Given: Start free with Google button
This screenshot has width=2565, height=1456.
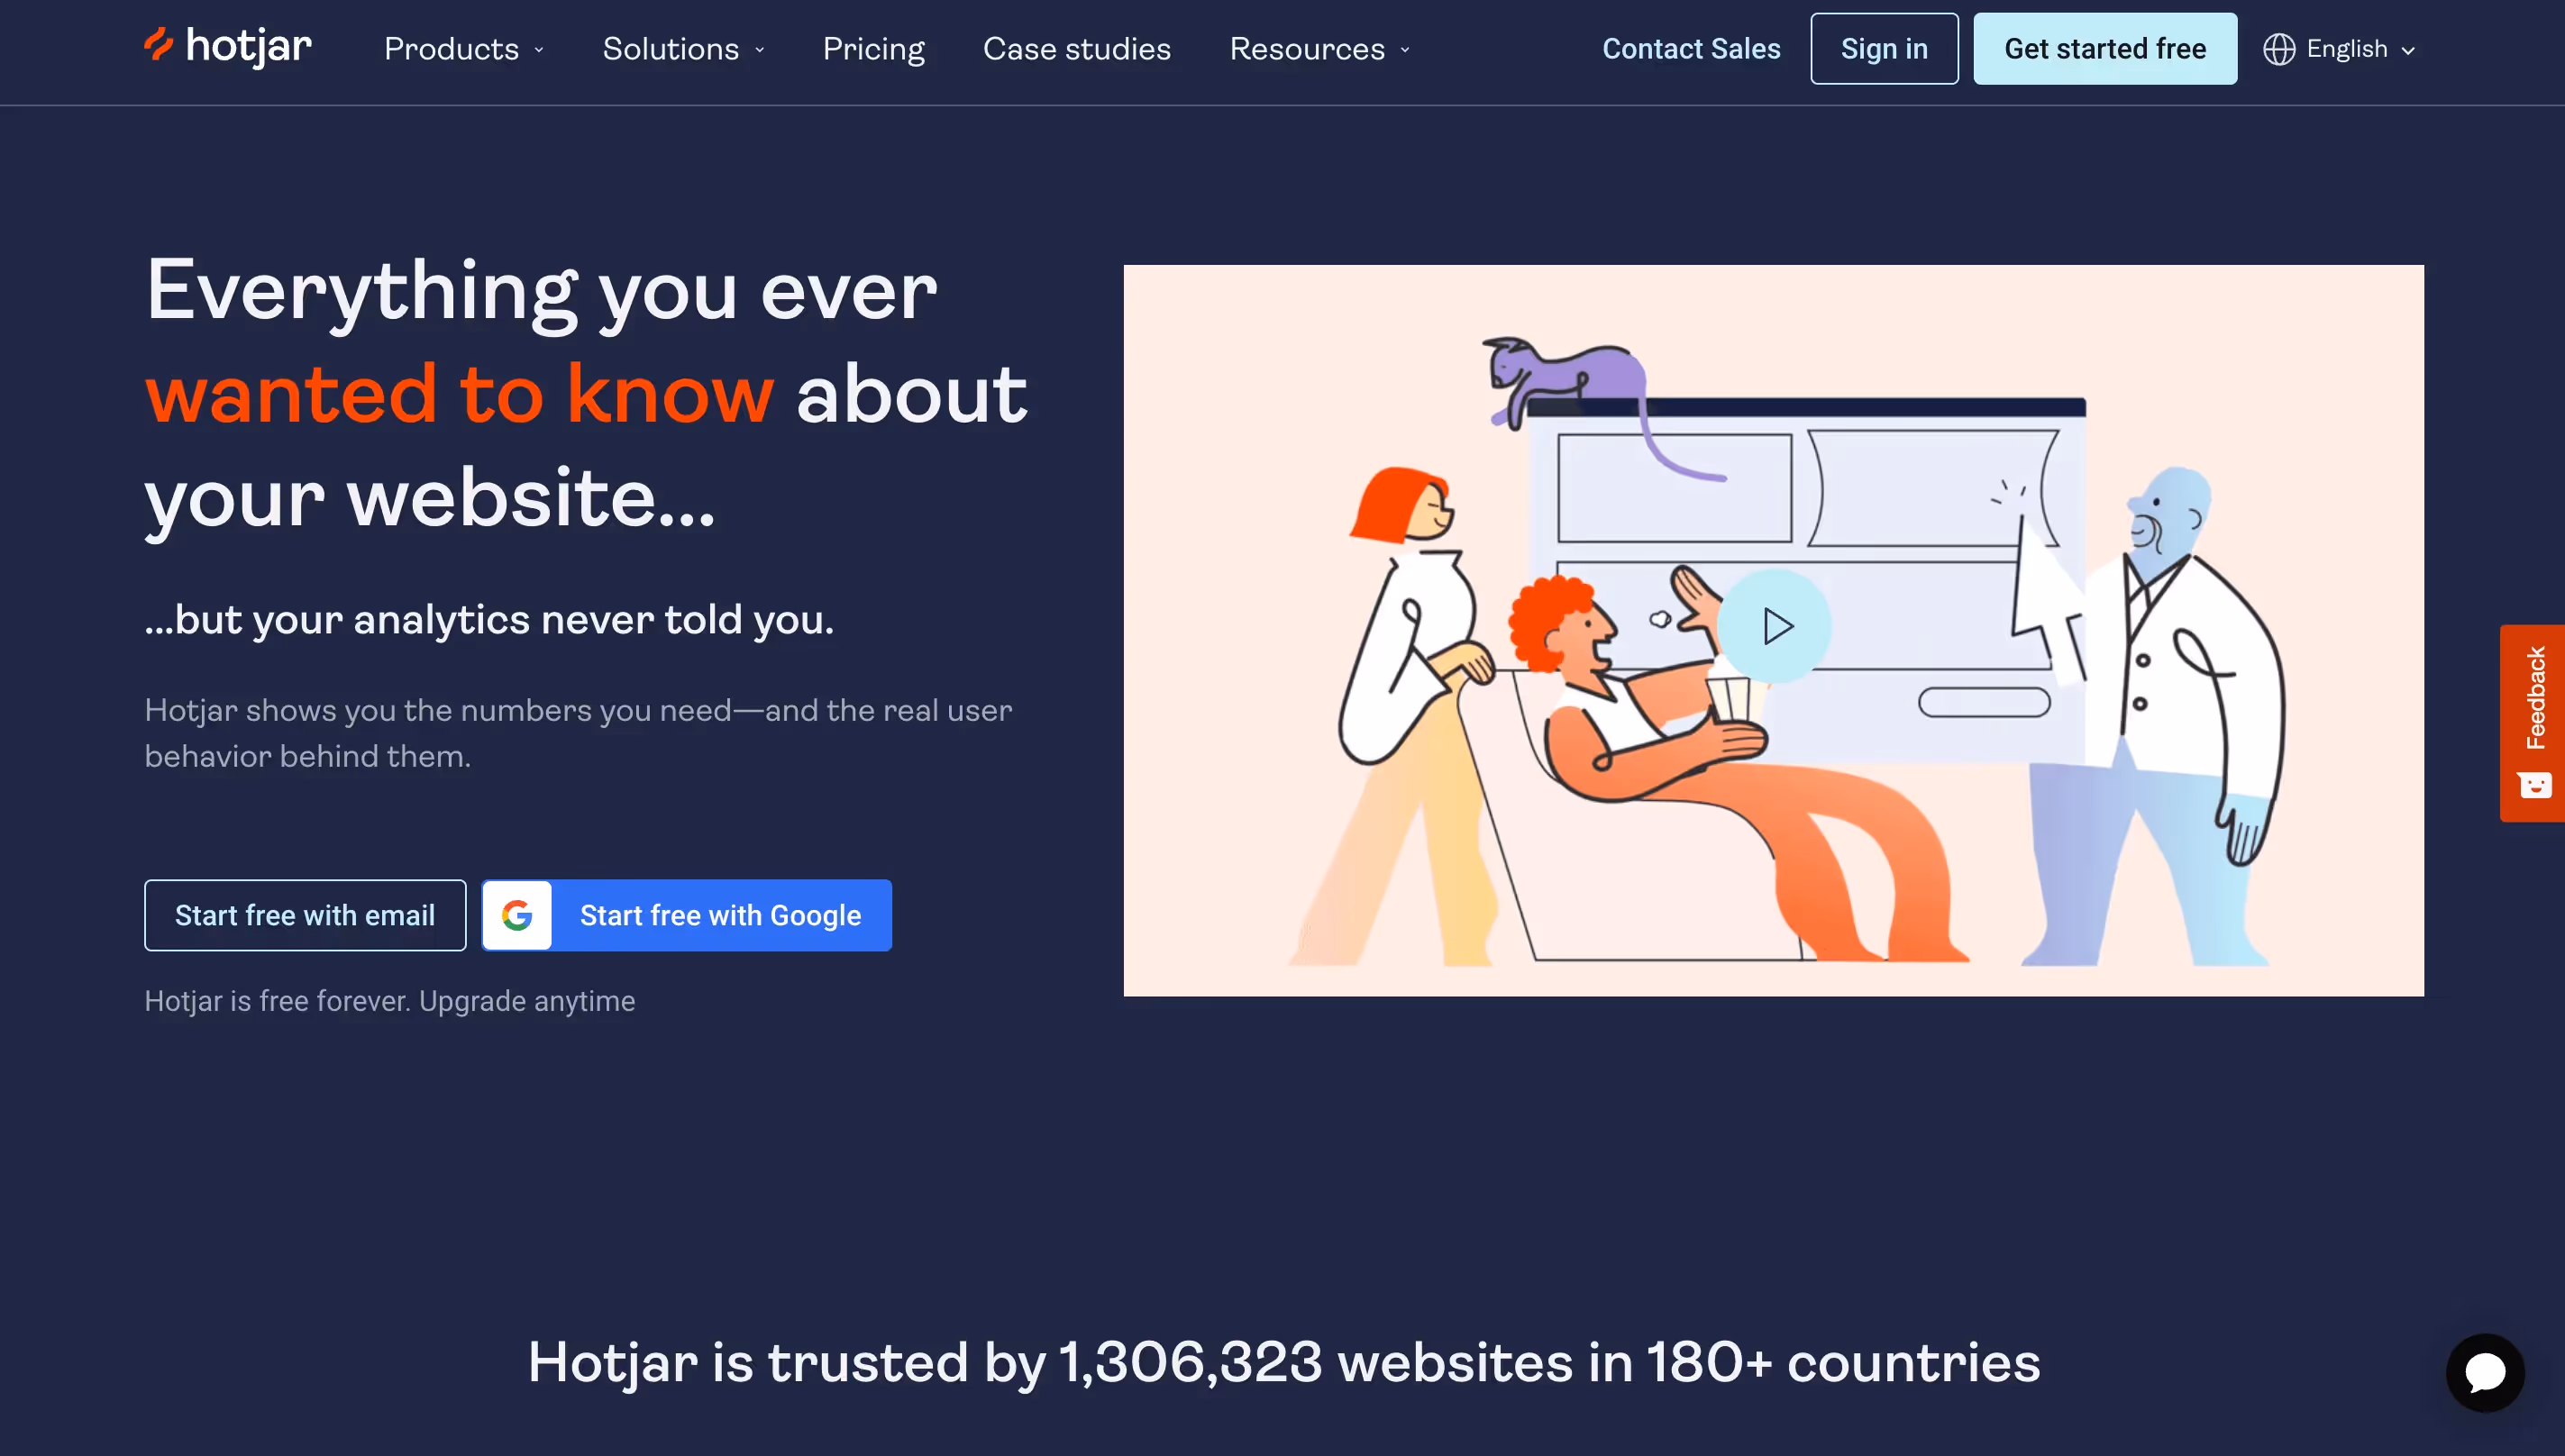Looking at the screenshot, I should pos(686,915).
